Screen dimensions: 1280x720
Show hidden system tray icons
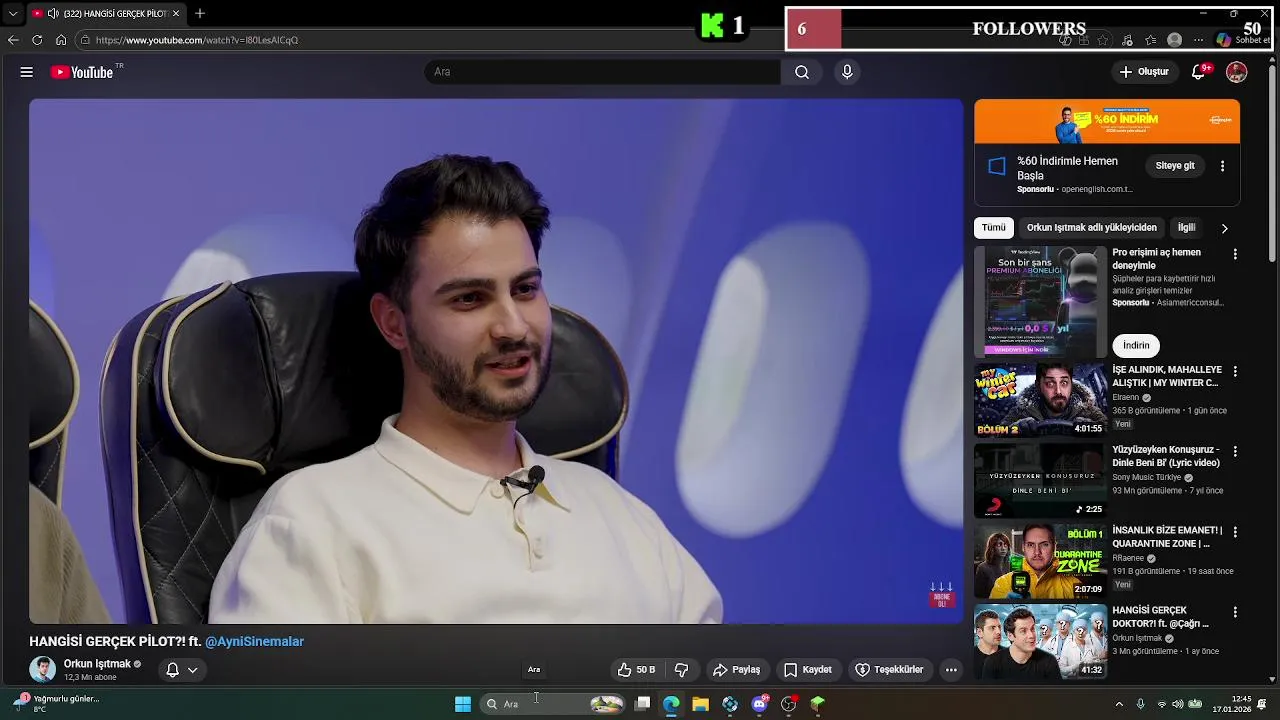tap(1119, 704)
